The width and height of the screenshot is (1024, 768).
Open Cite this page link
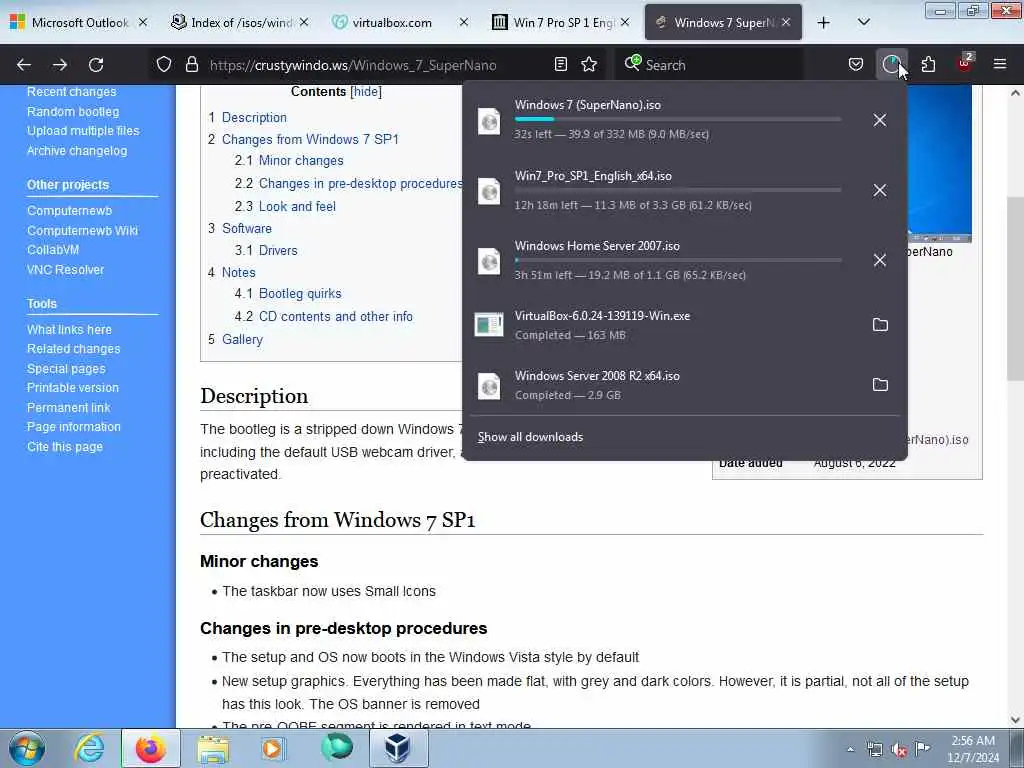click(65, 447)
